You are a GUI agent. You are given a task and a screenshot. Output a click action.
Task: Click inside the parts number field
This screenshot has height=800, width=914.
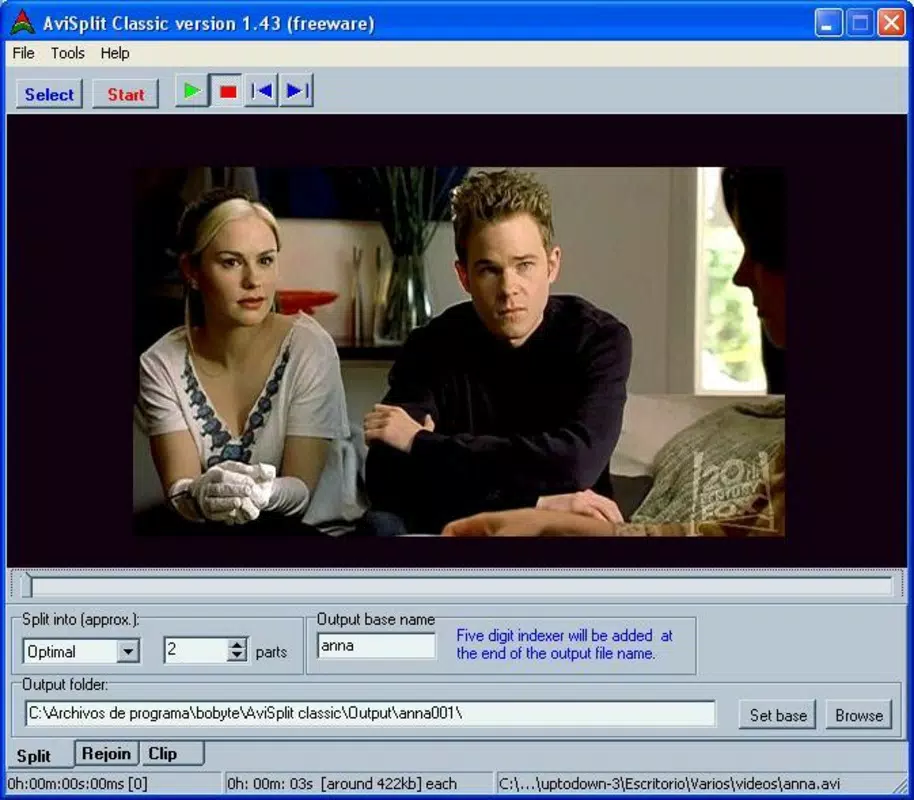(x=196, y=650)
